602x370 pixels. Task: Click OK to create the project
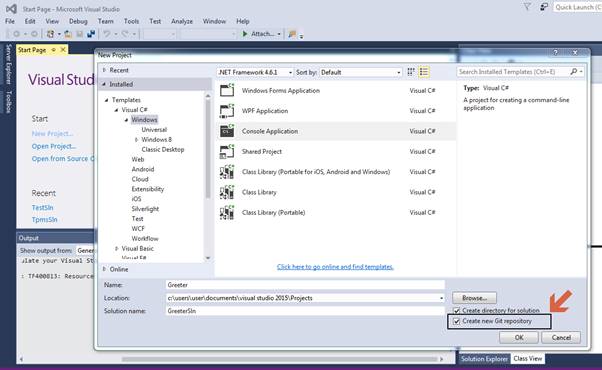coord(519,338)
